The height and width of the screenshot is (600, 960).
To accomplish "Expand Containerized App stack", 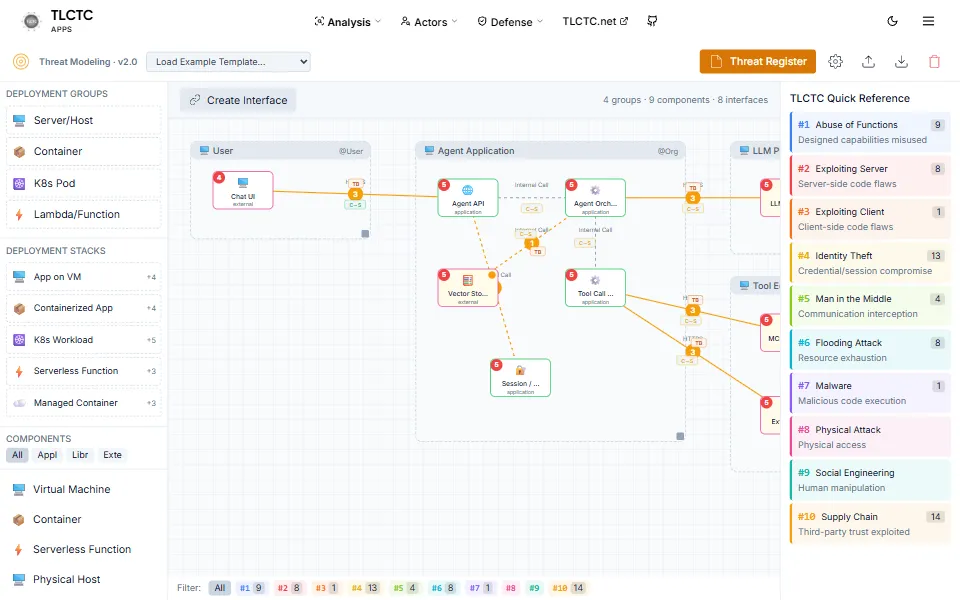I will (x=84, y=308).
